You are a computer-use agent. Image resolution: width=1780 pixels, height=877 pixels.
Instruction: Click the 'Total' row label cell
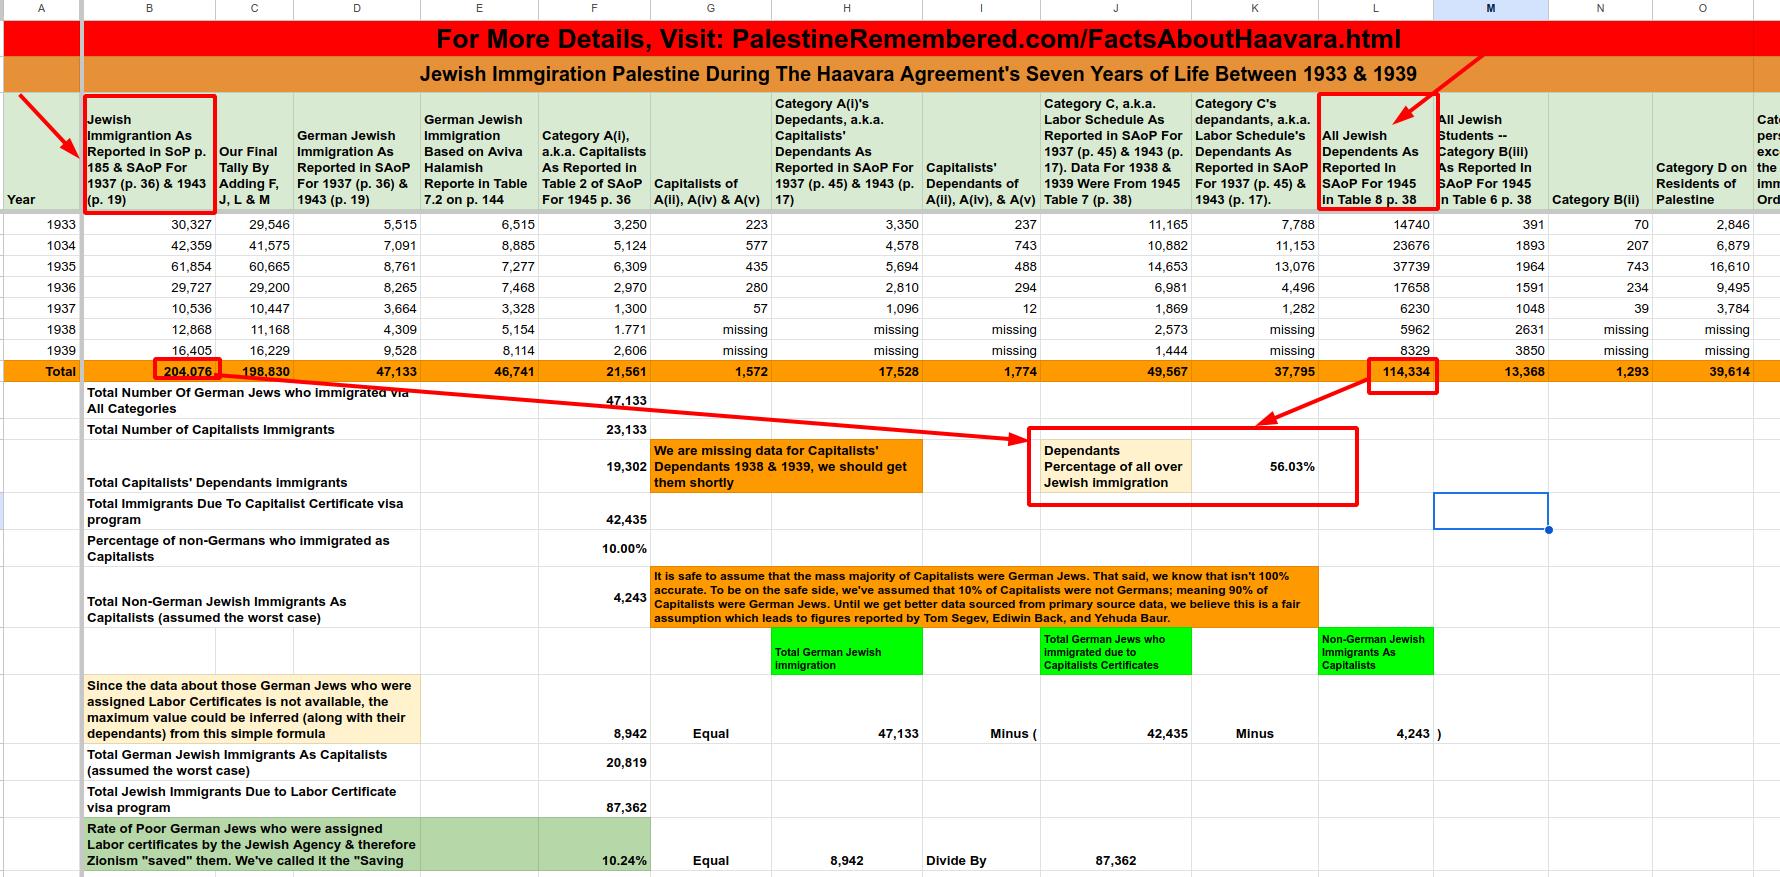41,371
